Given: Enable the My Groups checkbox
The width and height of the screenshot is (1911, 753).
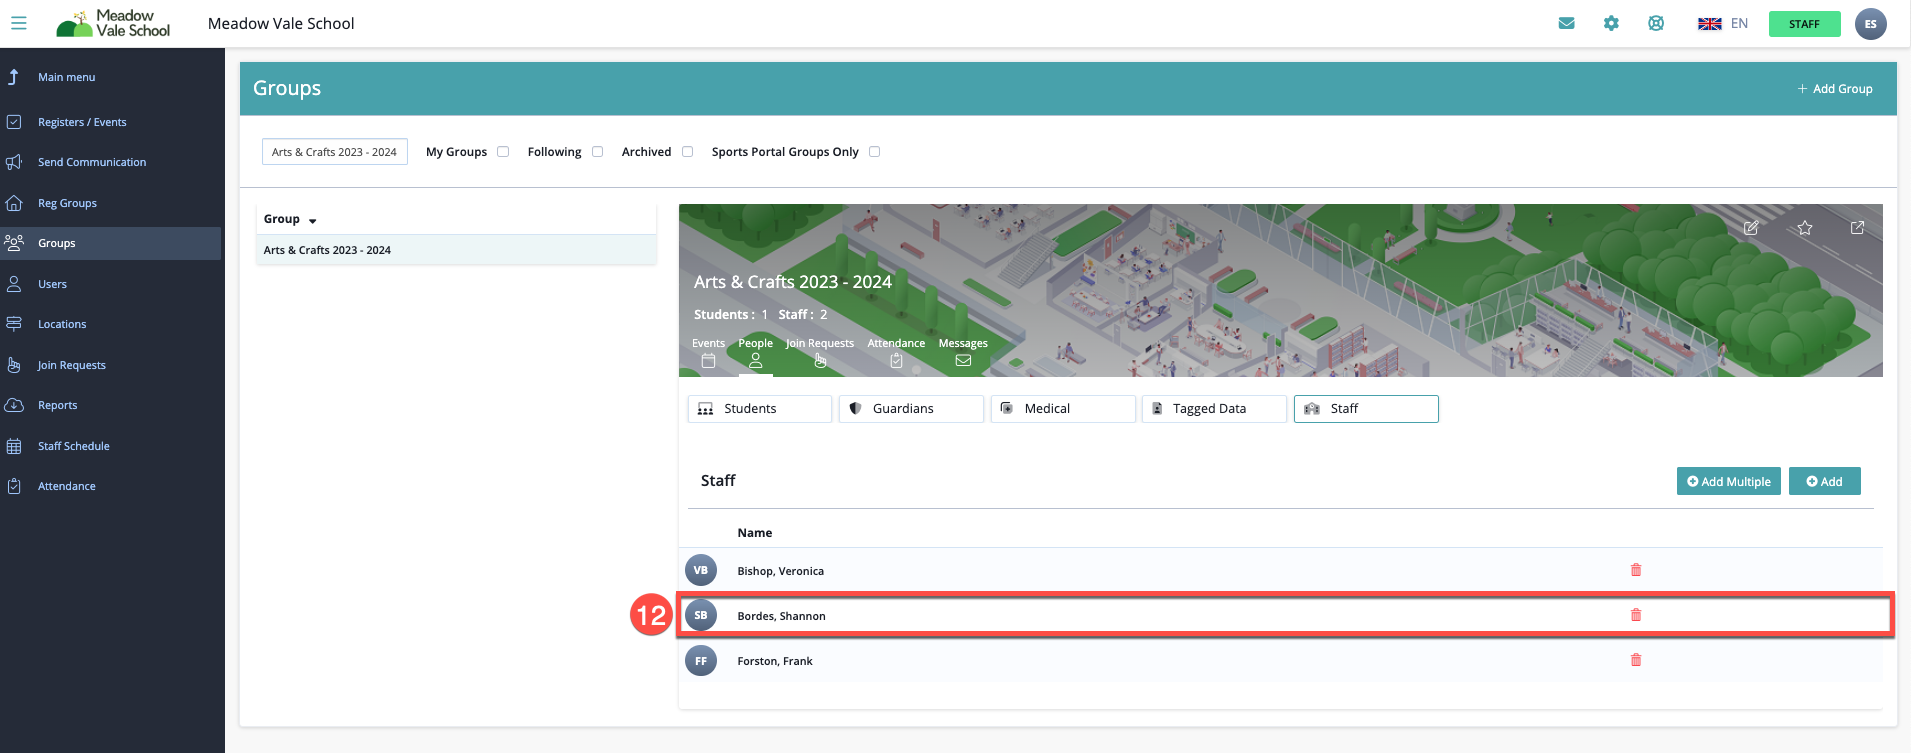Looking at the screenshot, I should point(503,152).
